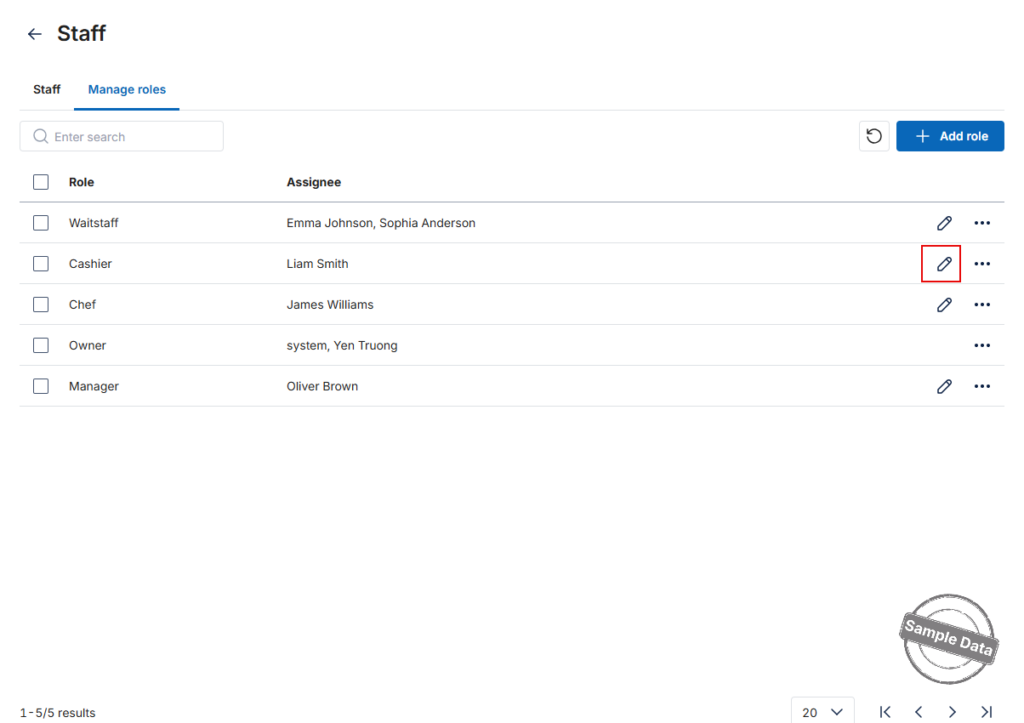Edit the Chef role via the pencil icon
Screen dimensions: 1024x723
pyautogui.click(x=944, y=305)
